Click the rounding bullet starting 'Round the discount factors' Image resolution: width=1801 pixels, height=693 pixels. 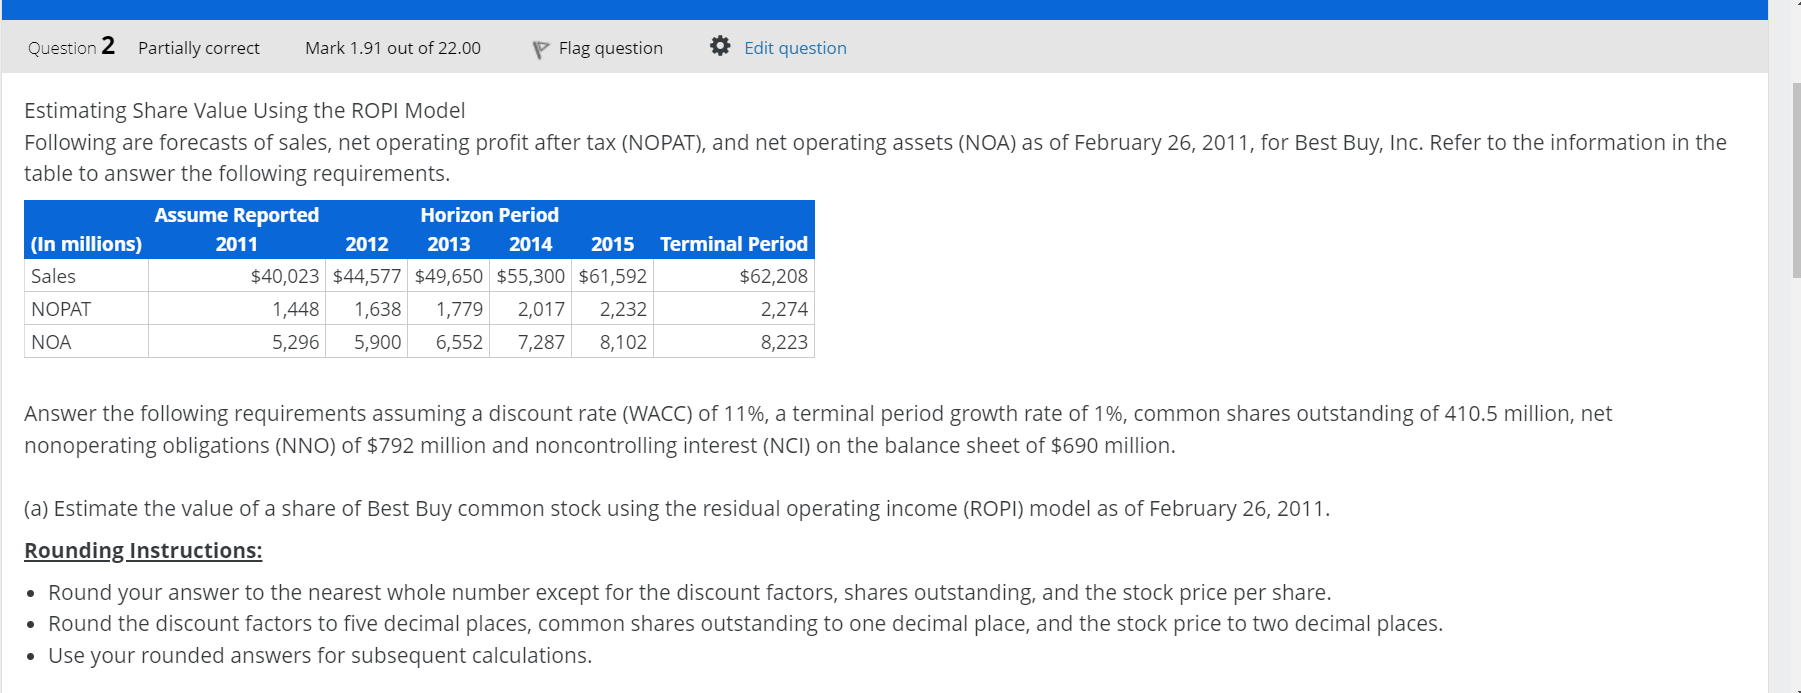click(746, 623)
